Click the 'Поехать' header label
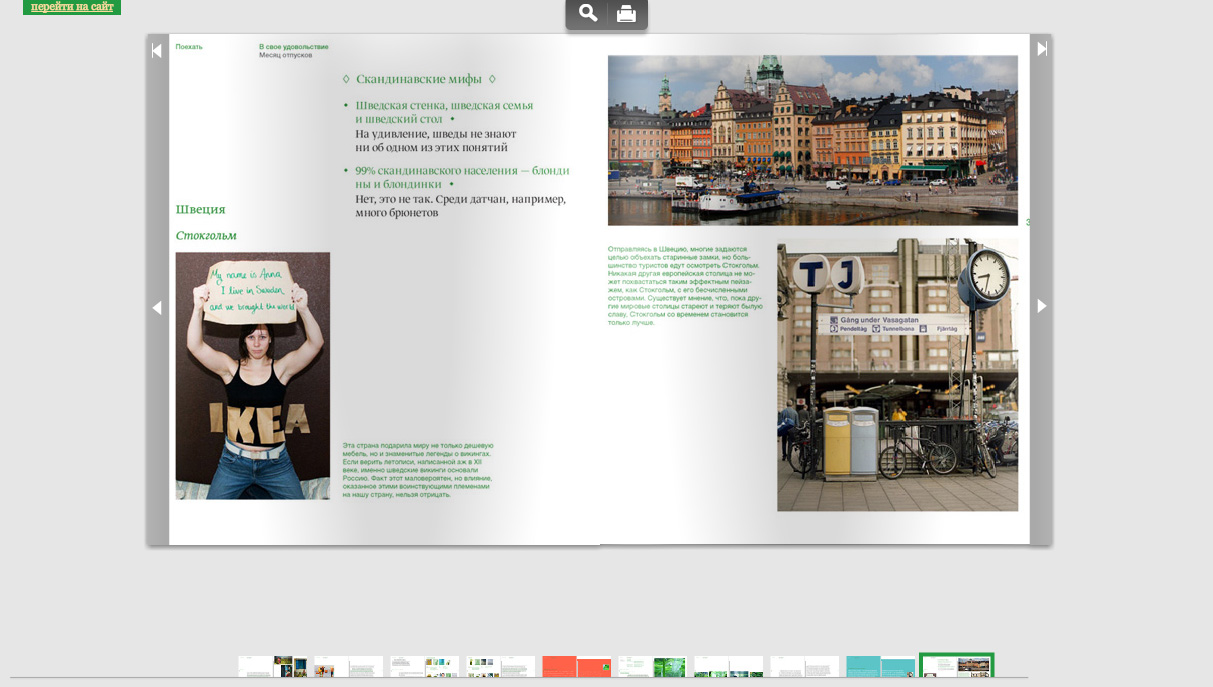This screenshot has height=687, width=1213. pos(189,47)
